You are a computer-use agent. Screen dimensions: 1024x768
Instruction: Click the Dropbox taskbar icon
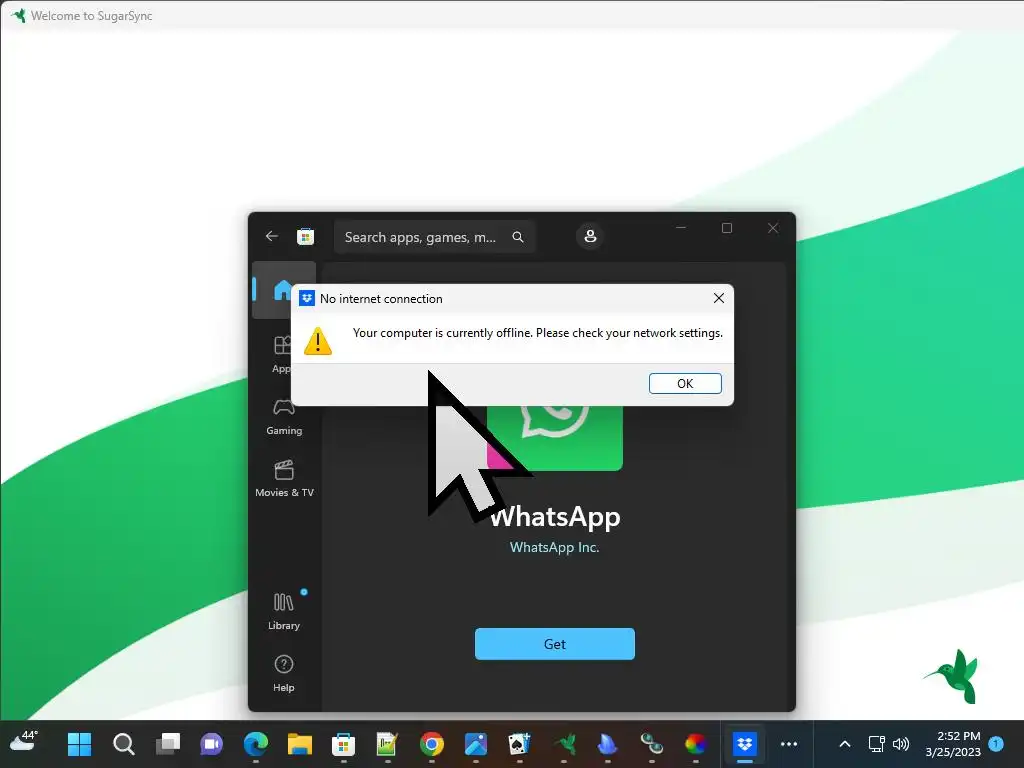[744, 744]
